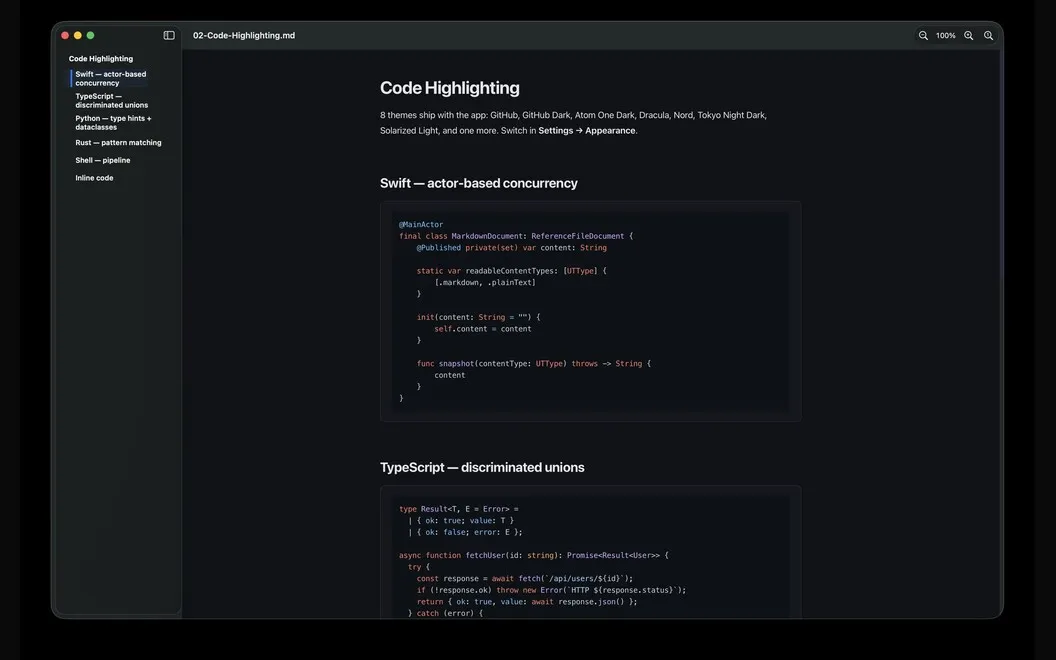The width and height of the screenshot is (1056, 660).
Task: Minimize the window with the yellow button
Action: pos(78,35)
